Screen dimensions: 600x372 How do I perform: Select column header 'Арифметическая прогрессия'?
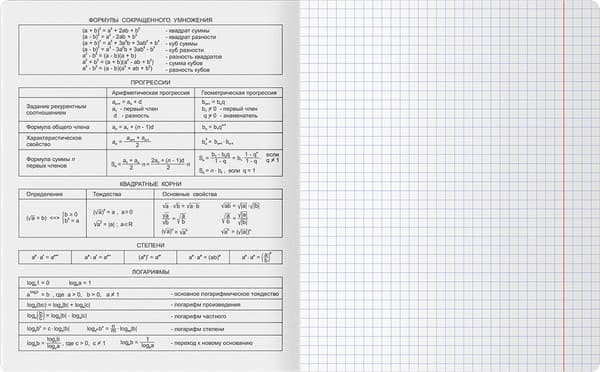[x=151, y=93]
